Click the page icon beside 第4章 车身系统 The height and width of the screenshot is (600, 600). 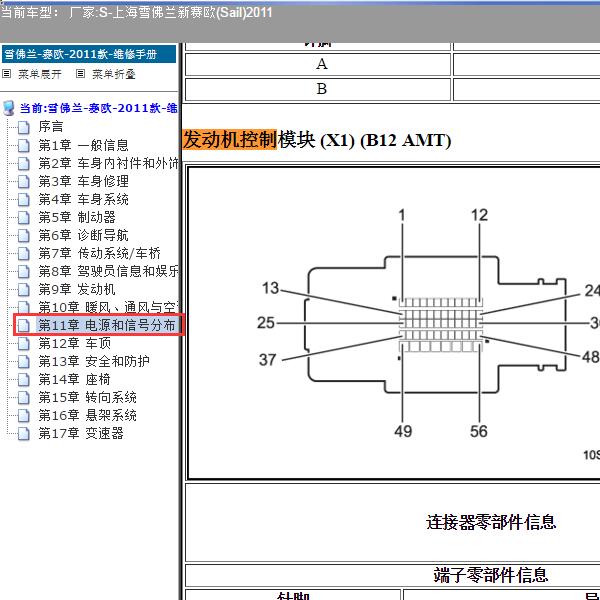click(24, 199)
